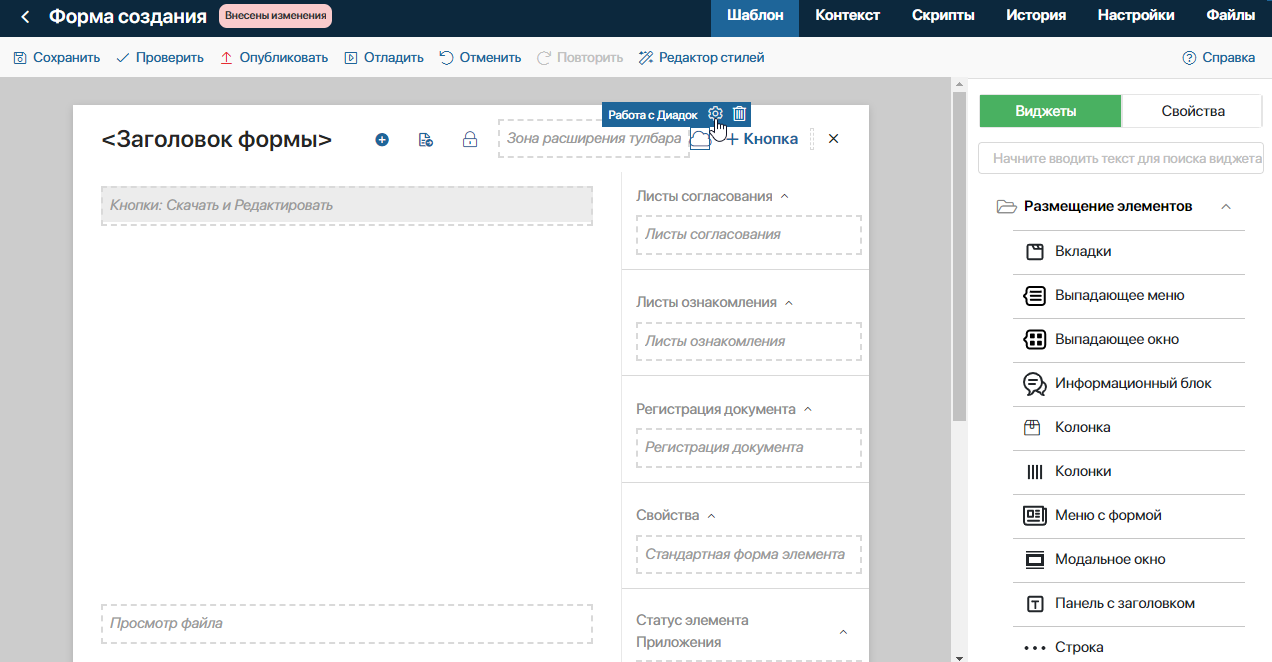Click the back arrow beside Форма создания
The width and height of the screenshot is (1272, 662).
point(25,17)
